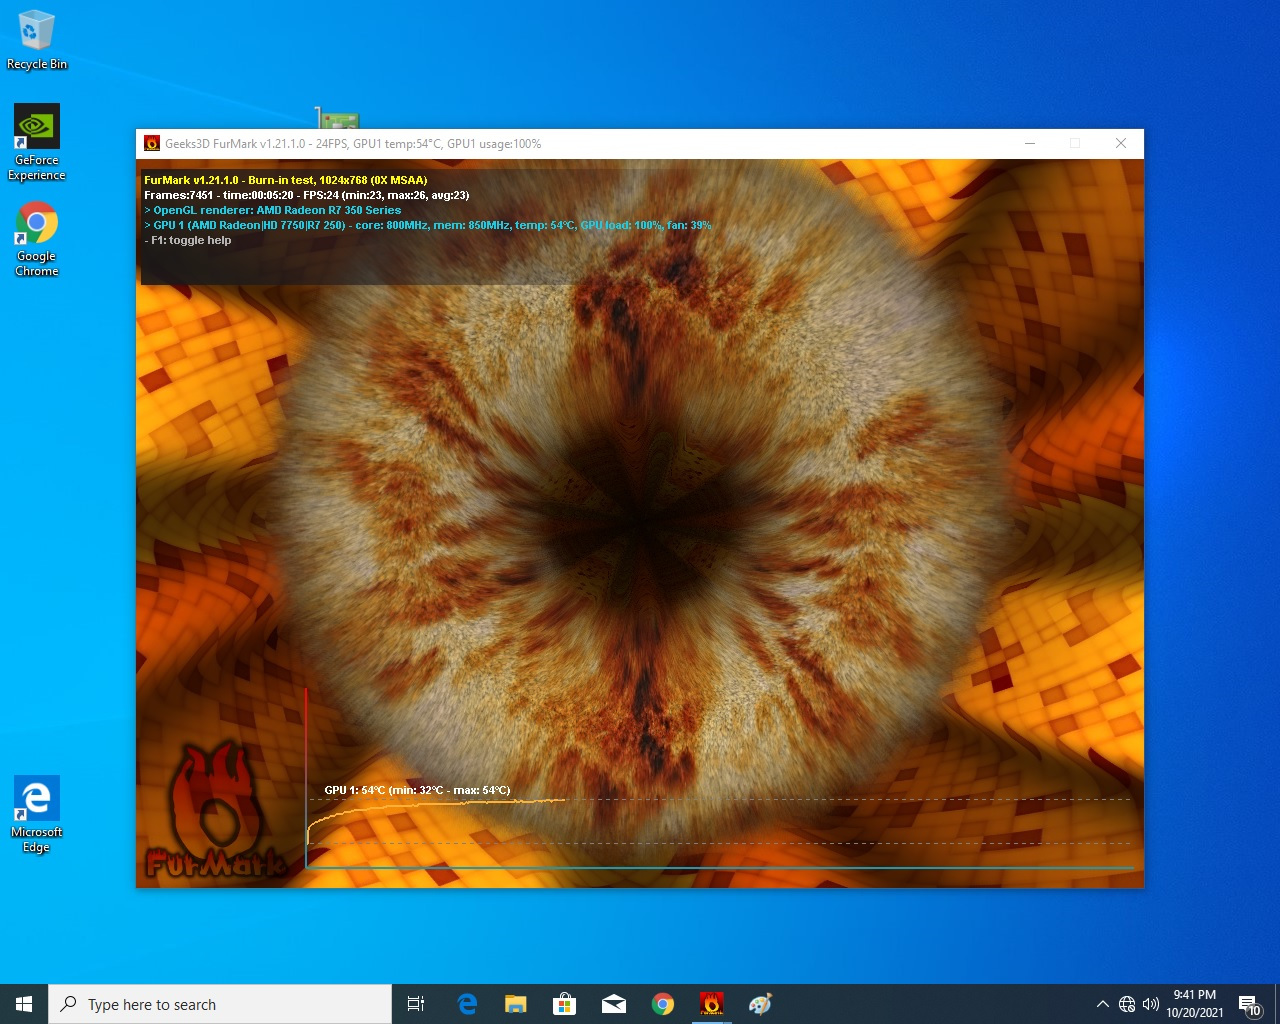Select the Google Chrome desktop shortcut
The height and width of the screenshot is (1024, 1280).
tap(37, 239)
